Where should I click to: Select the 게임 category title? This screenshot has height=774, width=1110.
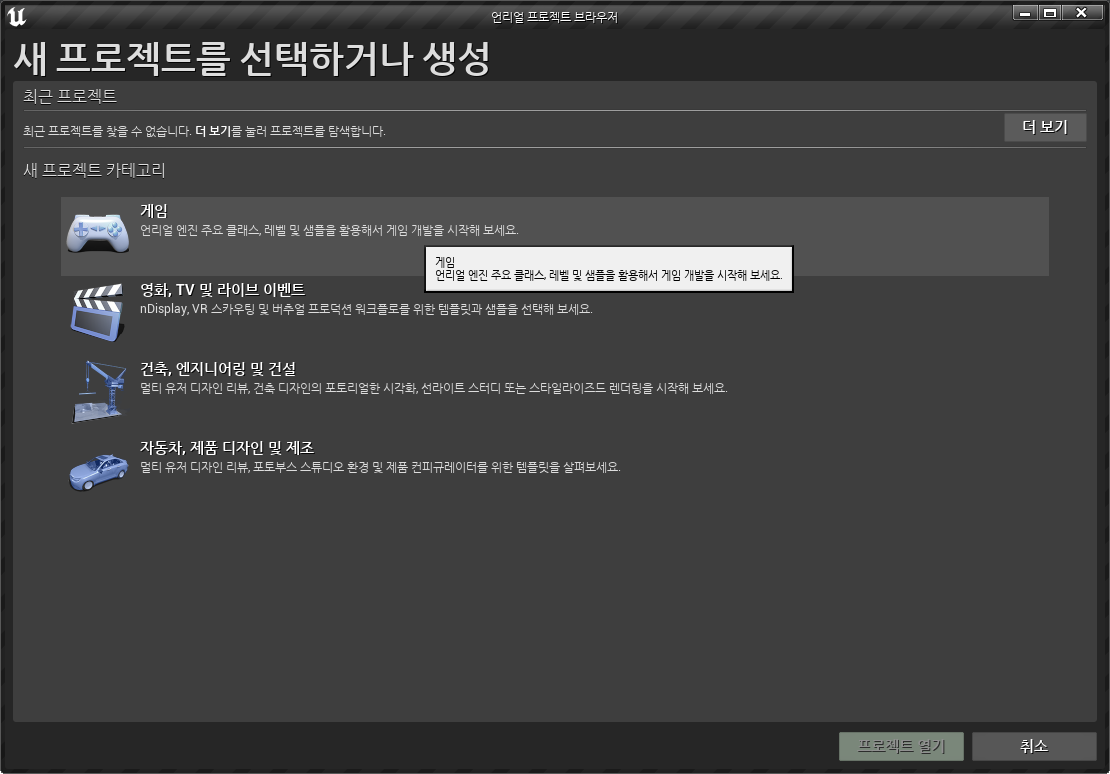(x=154, y=210)
